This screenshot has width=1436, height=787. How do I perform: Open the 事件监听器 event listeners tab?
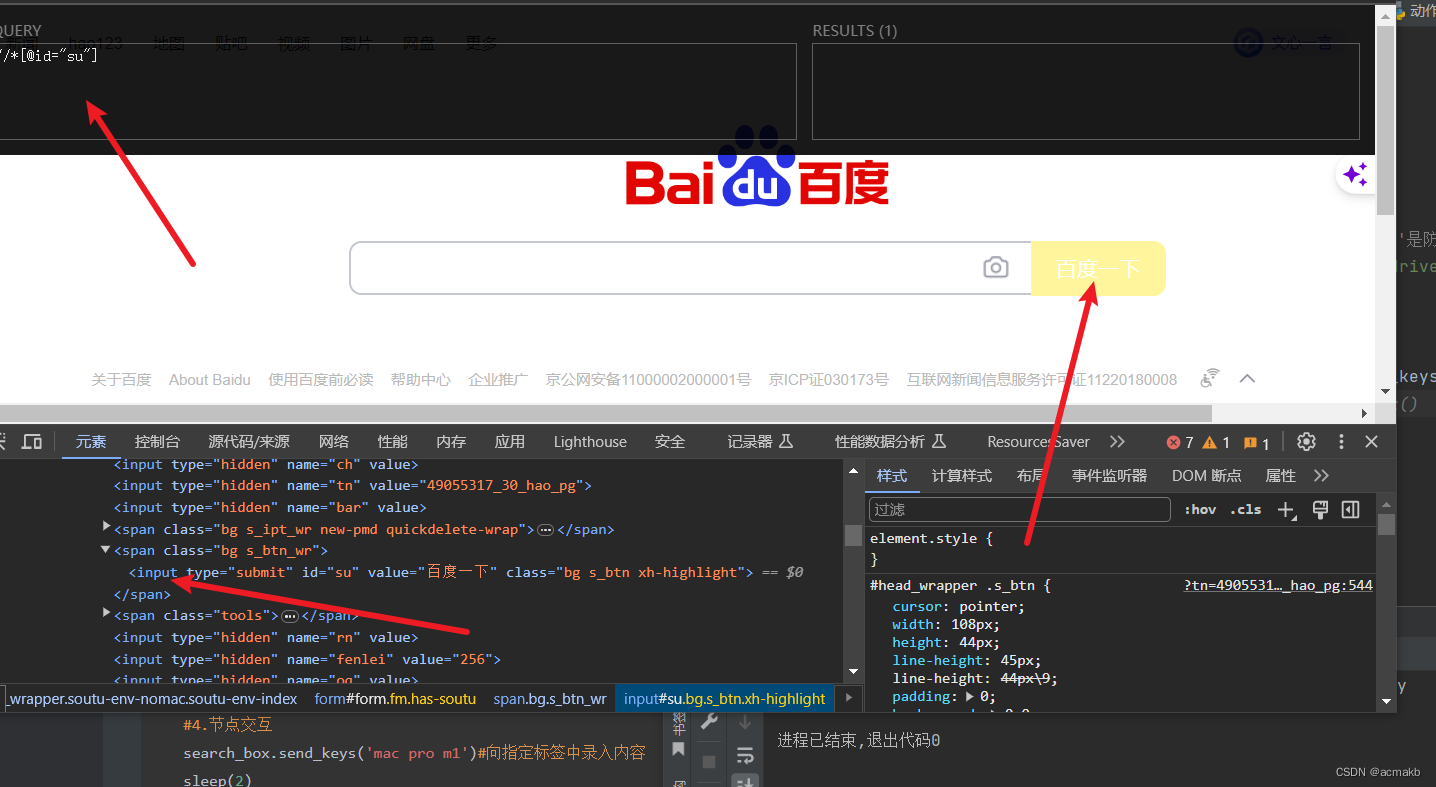pos(1109,476)
